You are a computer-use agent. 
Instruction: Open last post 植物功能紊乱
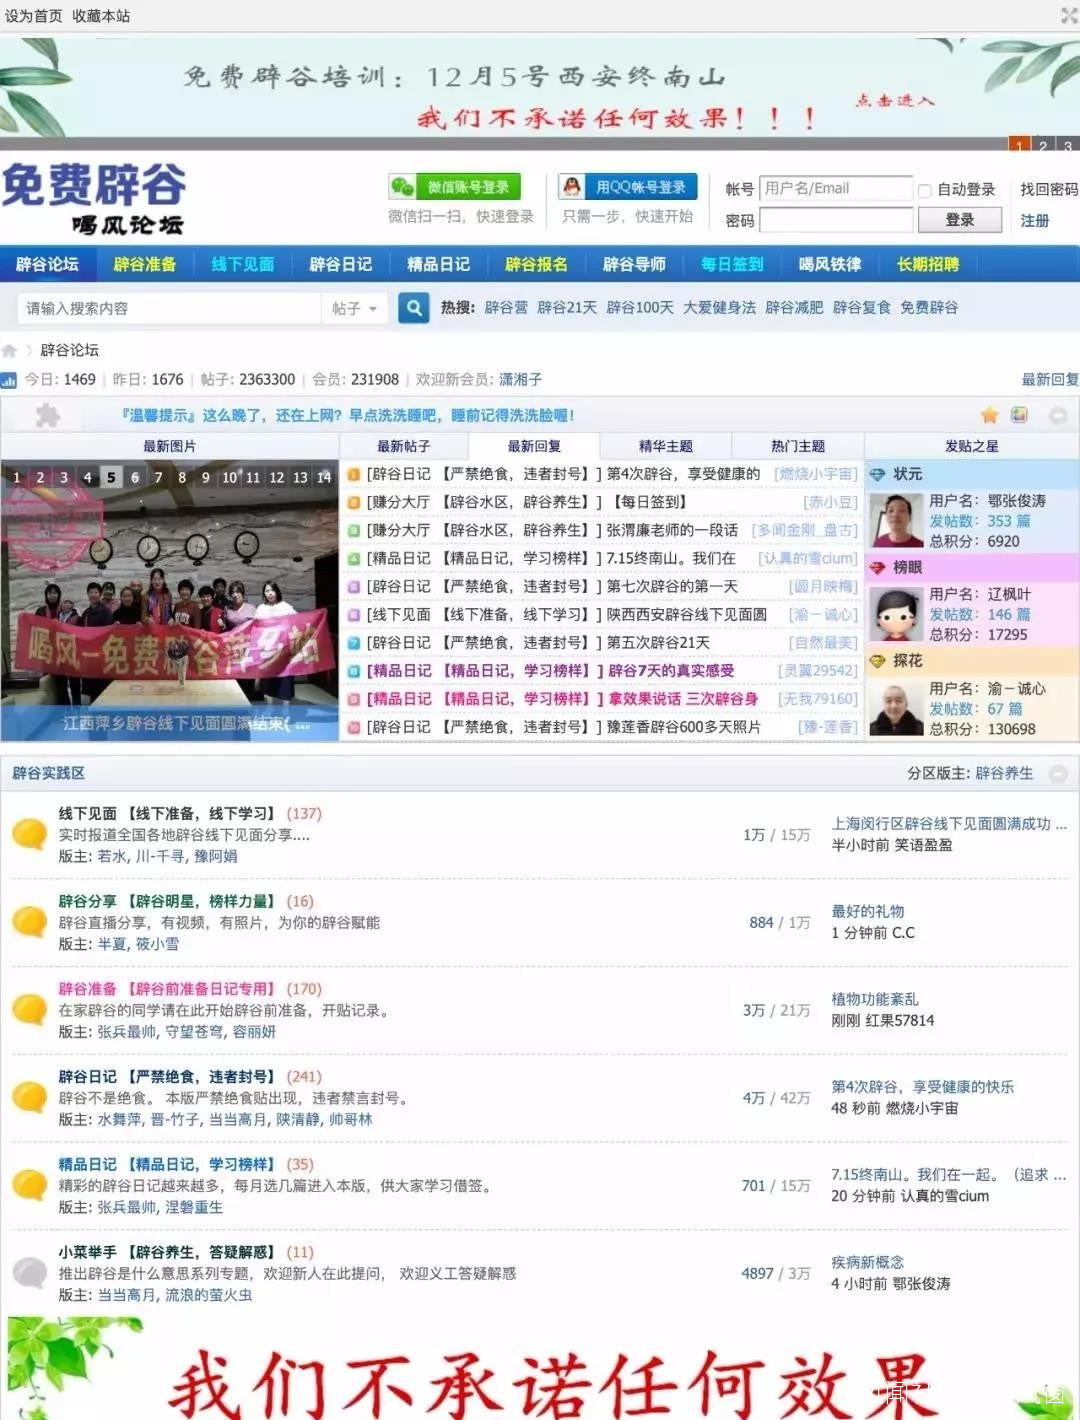tap(875, 999)
